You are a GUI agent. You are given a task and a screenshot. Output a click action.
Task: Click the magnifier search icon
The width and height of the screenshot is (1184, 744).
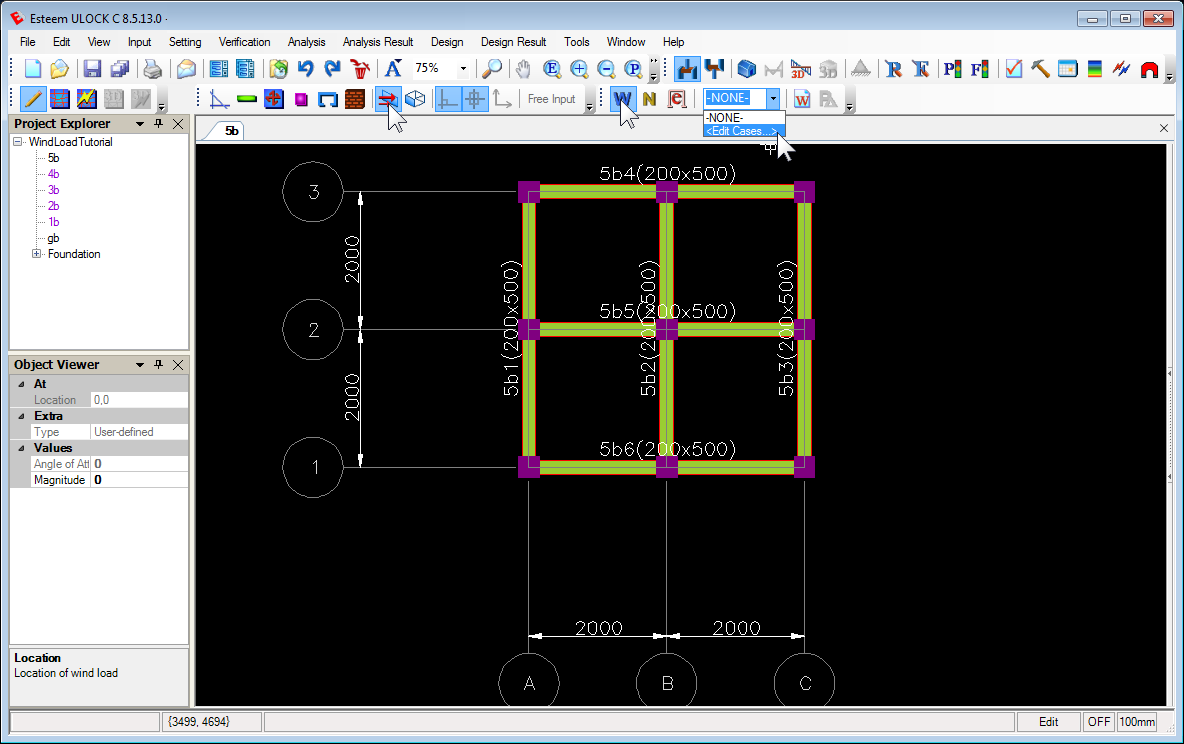point(493,69)
